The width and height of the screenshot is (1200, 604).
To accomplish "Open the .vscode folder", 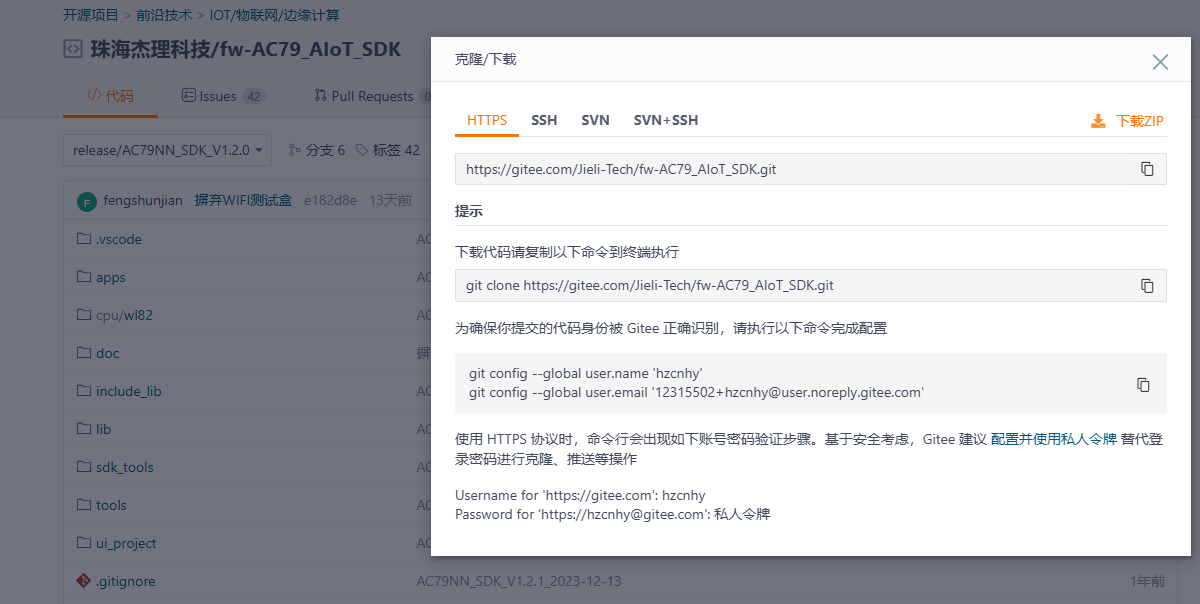I will [x=119, y=239].
